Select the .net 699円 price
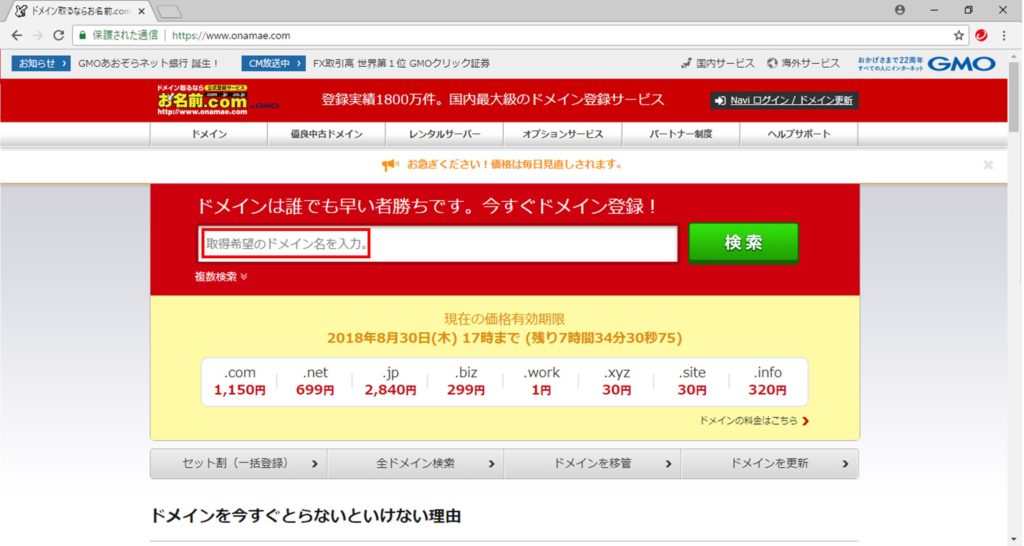This screenshot has height=546, width=1024. coord(315,381)
